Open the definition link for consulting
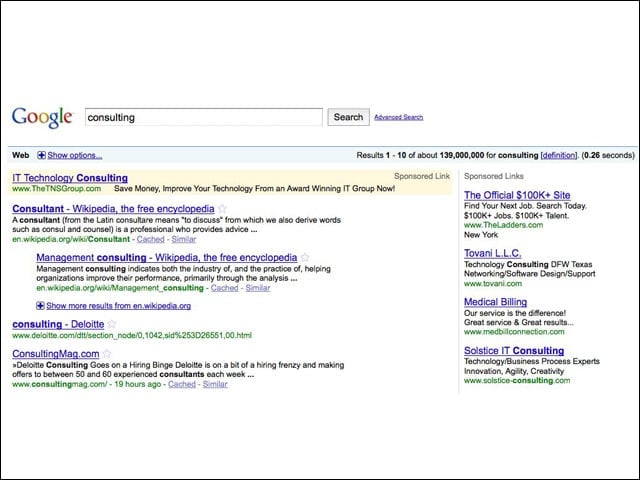 coord(558,156)
